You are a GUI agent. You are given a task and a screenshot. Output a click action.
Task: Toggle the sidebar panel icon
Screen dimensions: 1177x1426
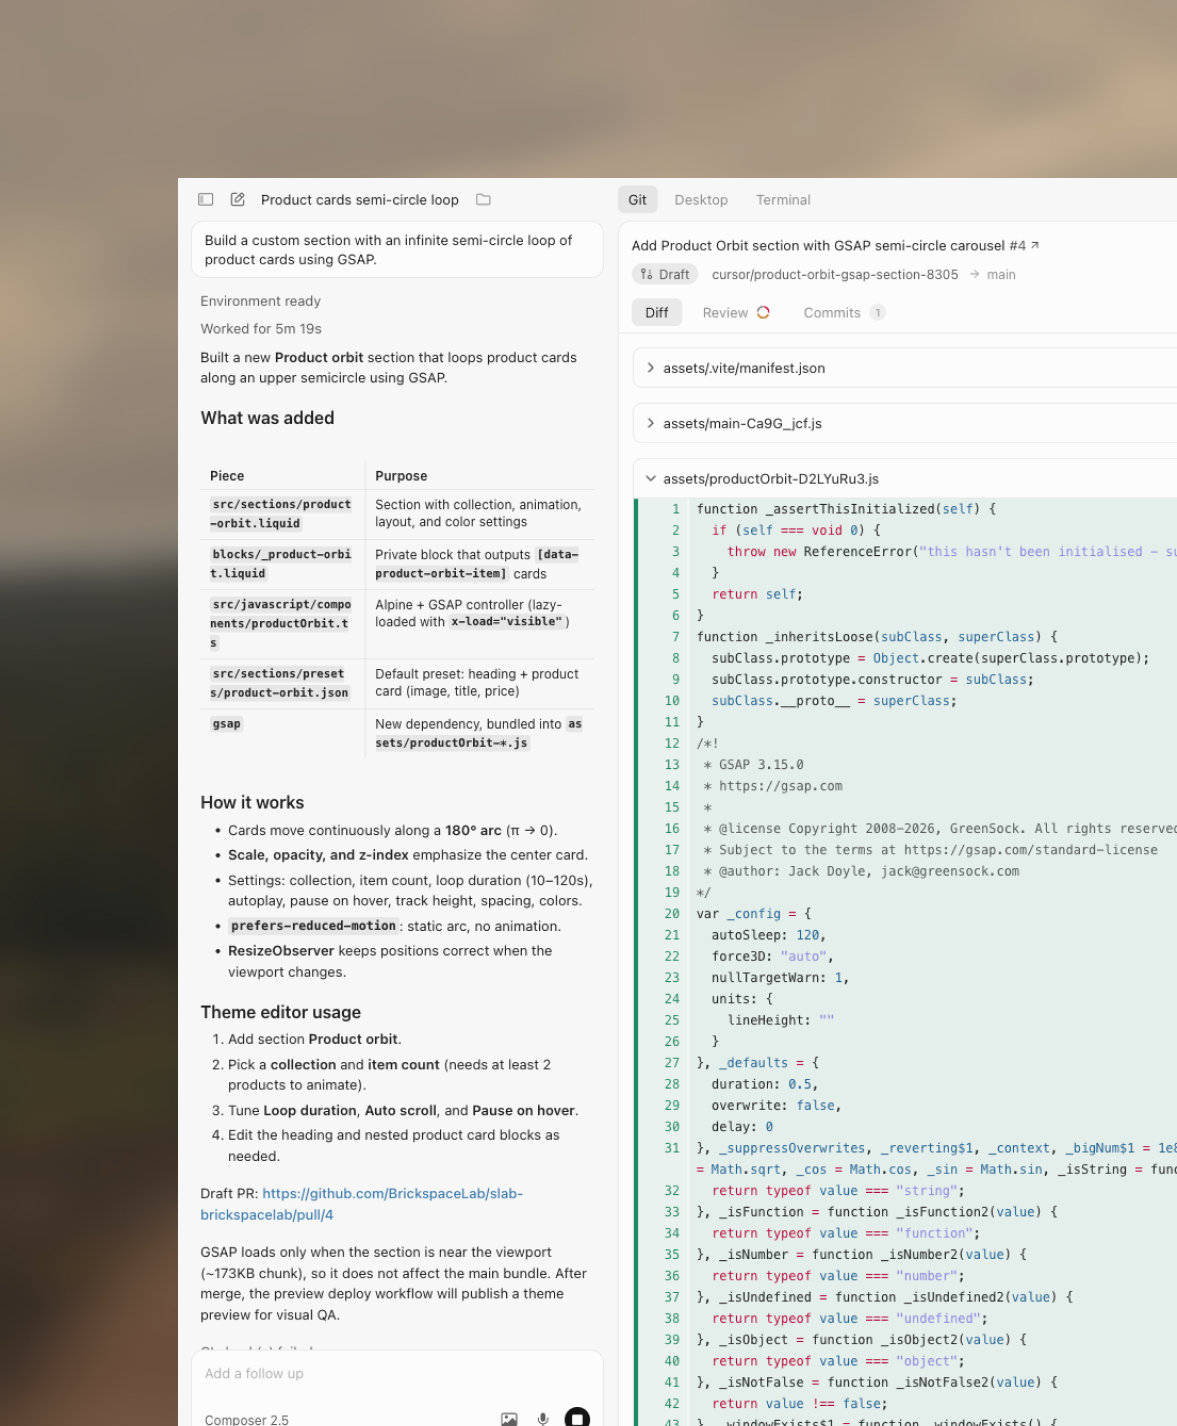point(206,200)
